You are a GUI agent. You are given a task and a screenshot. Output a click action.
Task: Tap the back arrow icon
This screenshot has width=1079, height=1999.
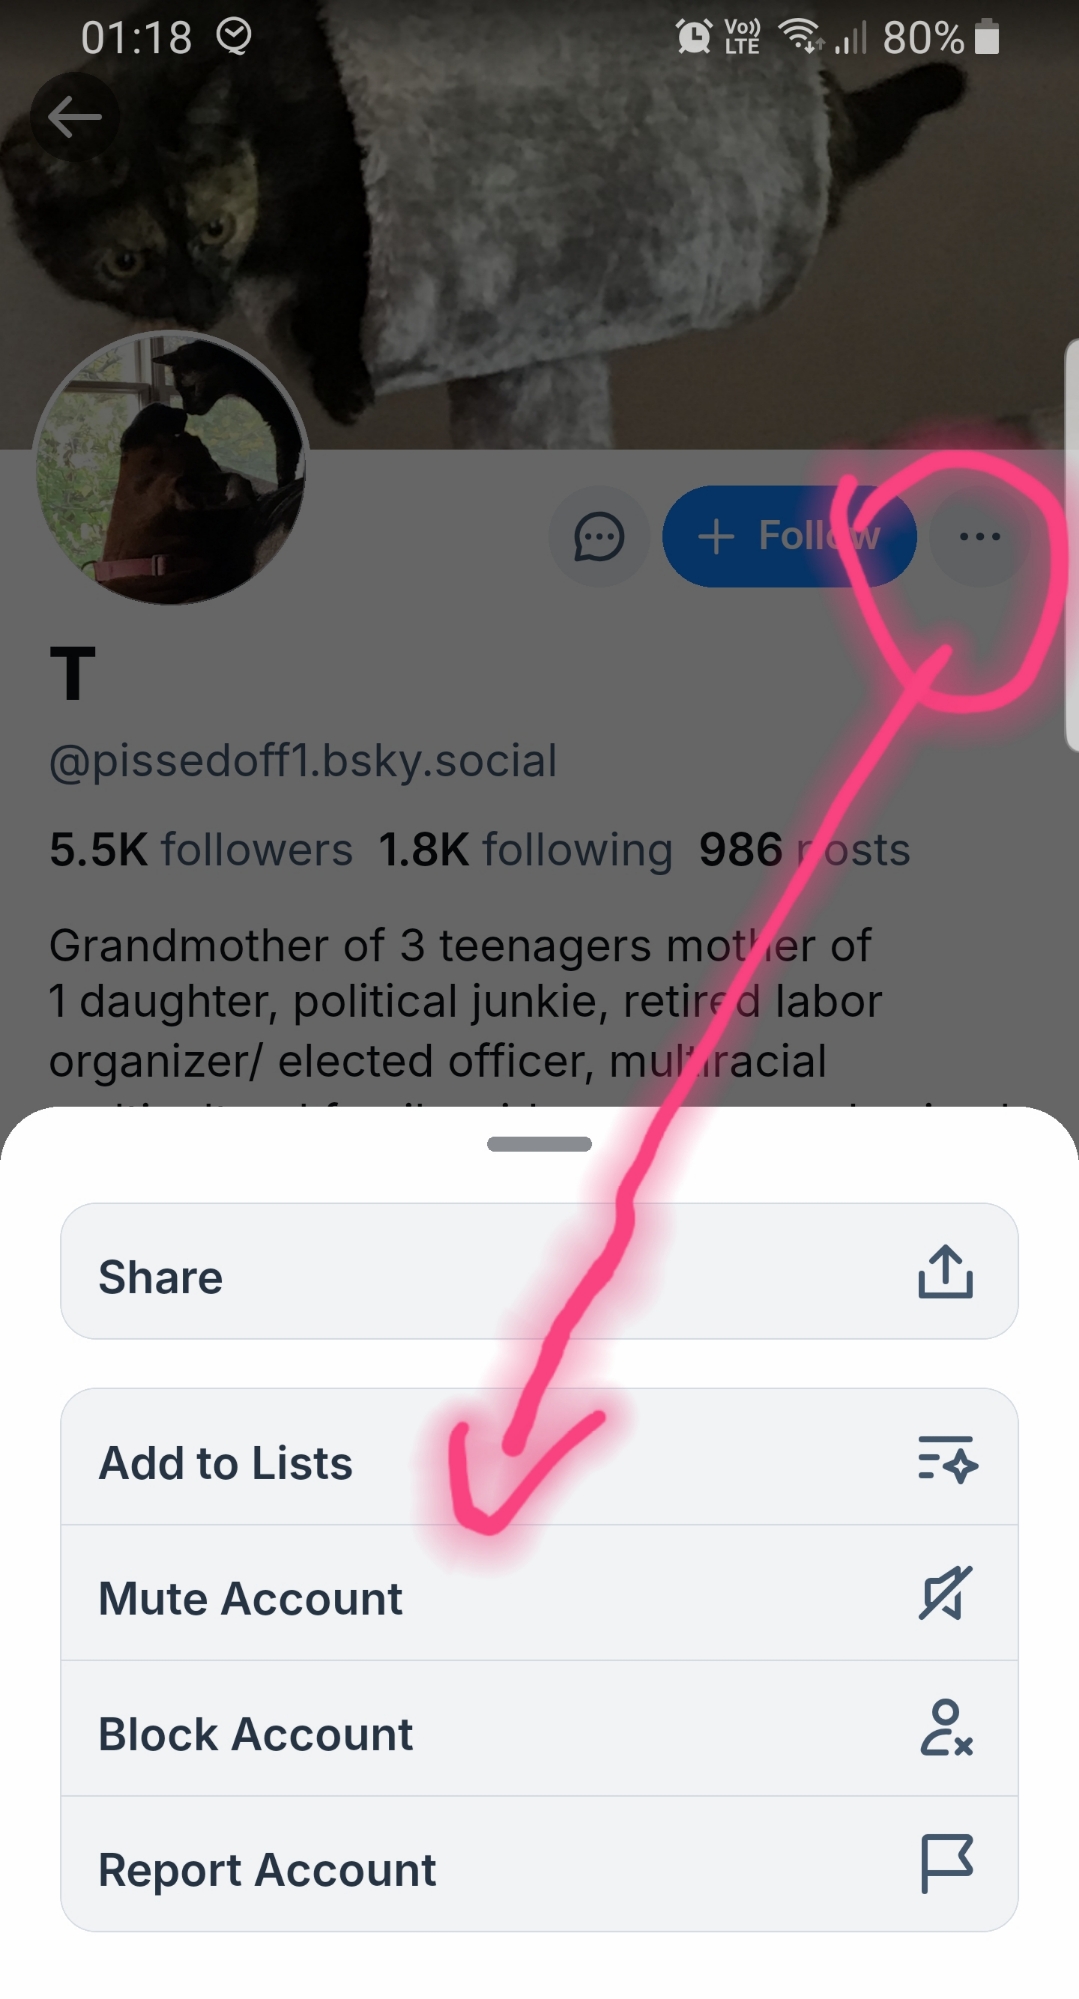[x=75, y=117]
